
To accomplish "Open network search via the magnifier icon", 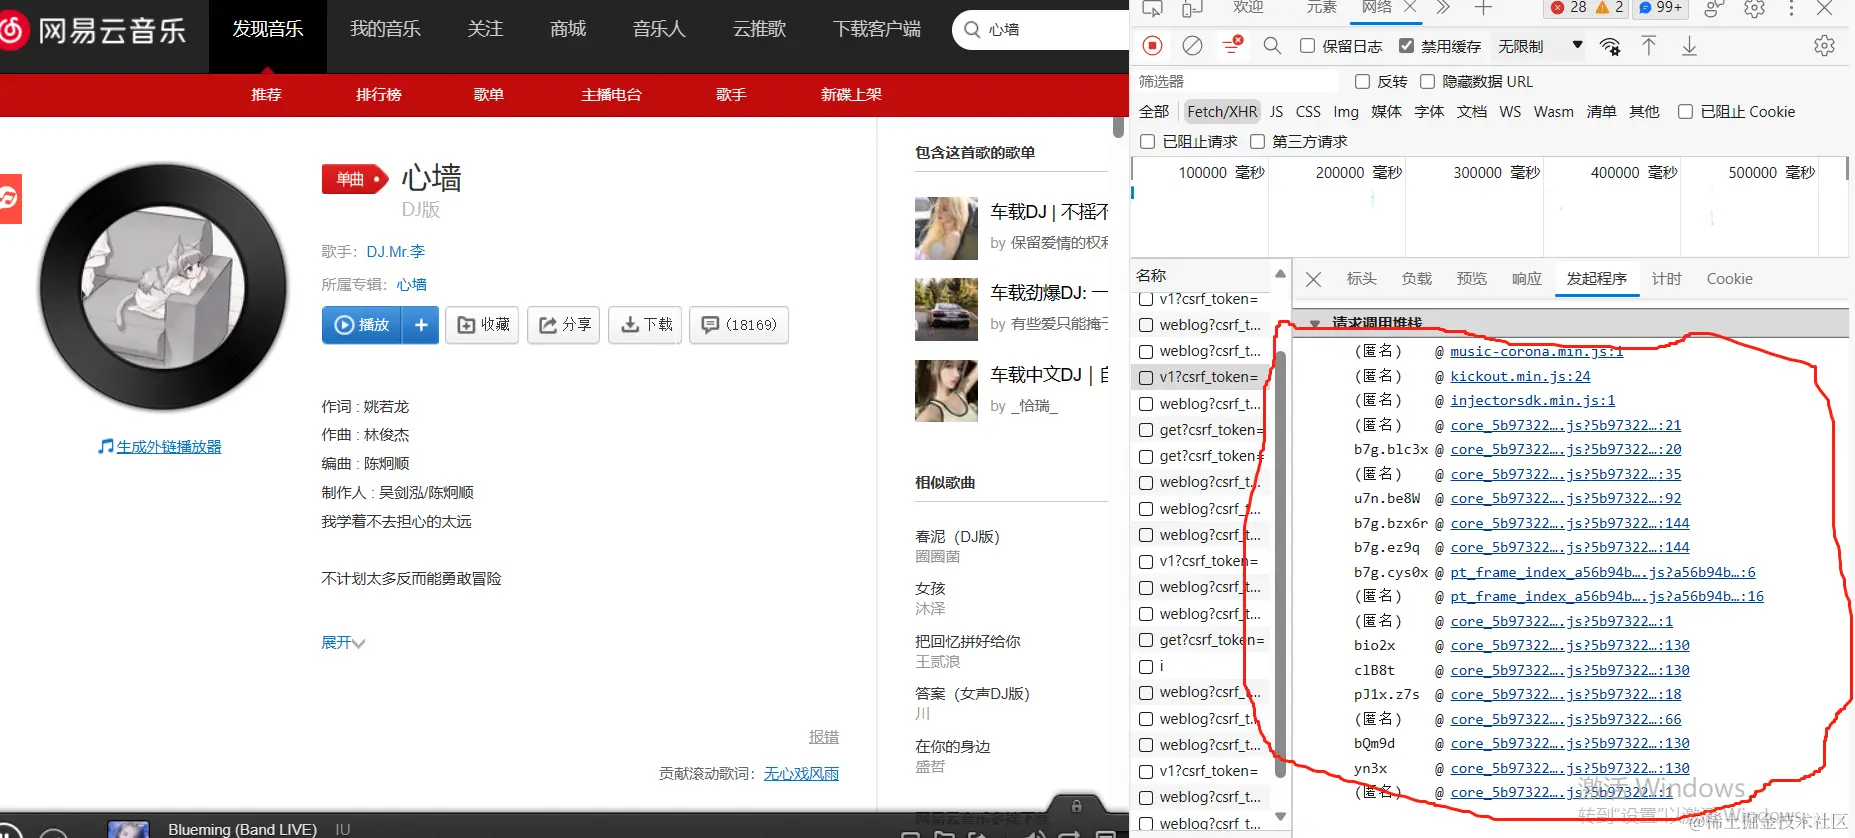I will (1272, 45).
